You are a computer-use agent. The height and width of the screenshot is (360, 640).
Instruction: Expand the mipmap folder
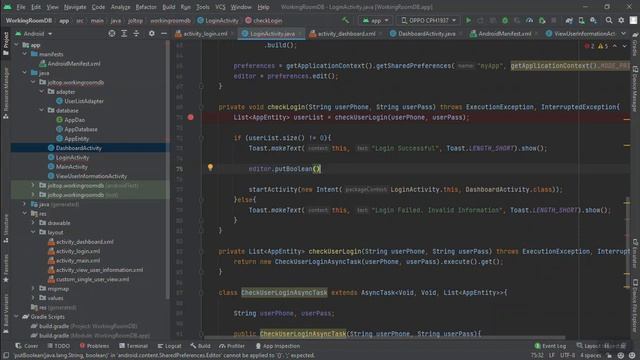coord(33,289)
